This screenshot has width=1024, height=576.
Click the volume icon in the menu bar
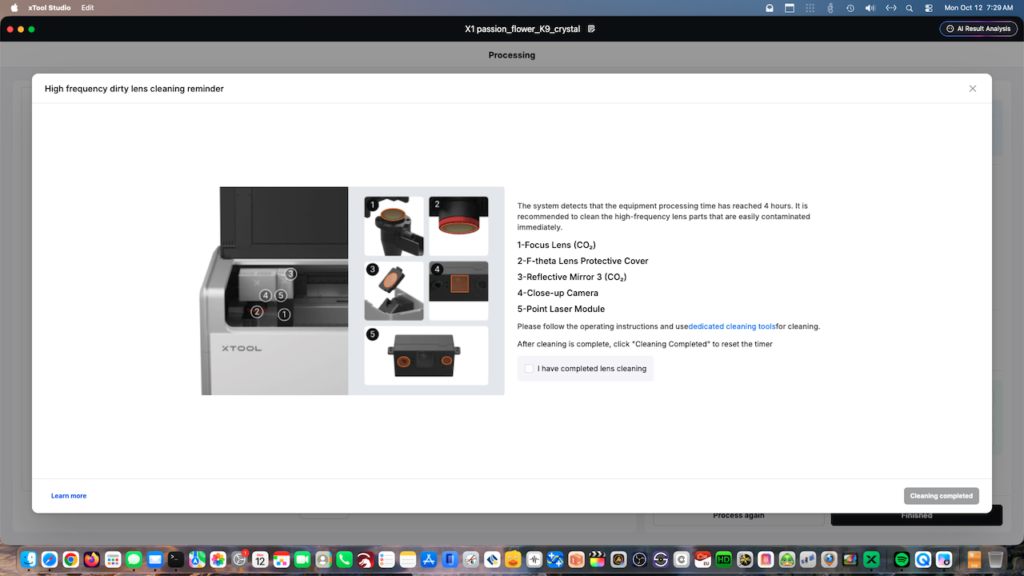pos(870,8)
